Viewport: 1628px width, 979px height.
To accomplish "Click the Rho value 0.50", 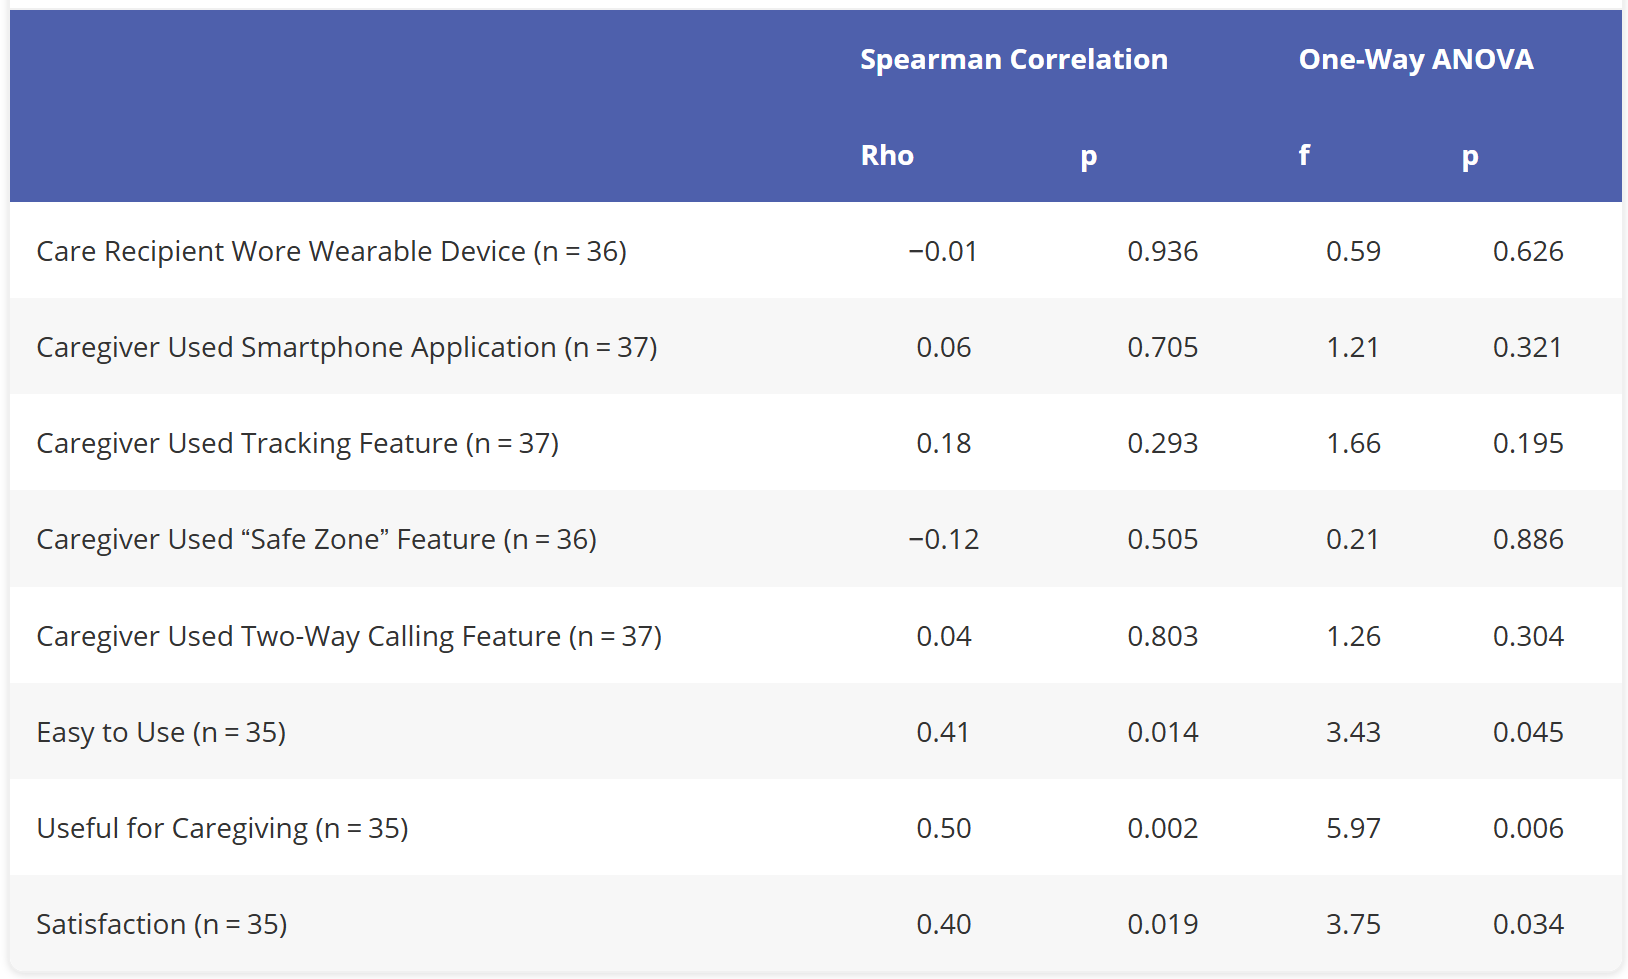I will coord(944,828).
